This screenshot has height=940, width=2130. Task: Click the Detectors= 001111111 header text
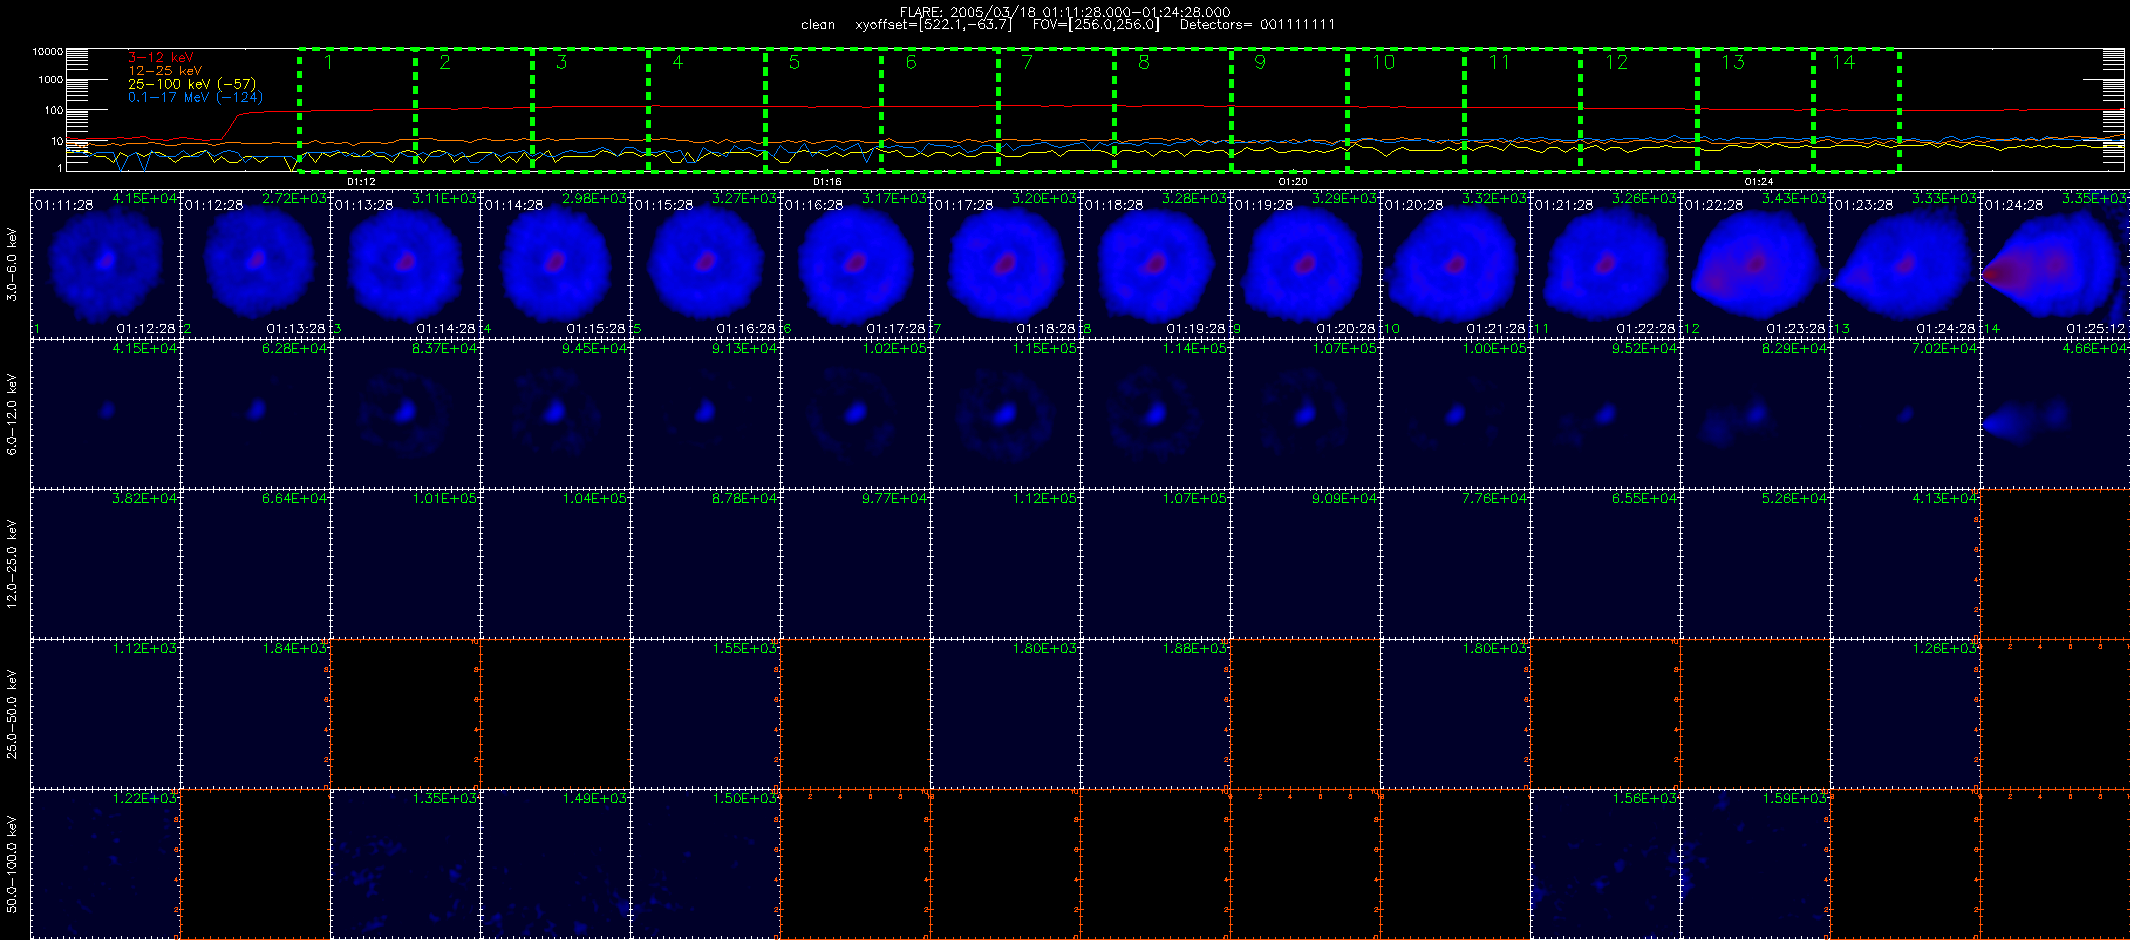pyautogui.click(x=1257, y=25)
